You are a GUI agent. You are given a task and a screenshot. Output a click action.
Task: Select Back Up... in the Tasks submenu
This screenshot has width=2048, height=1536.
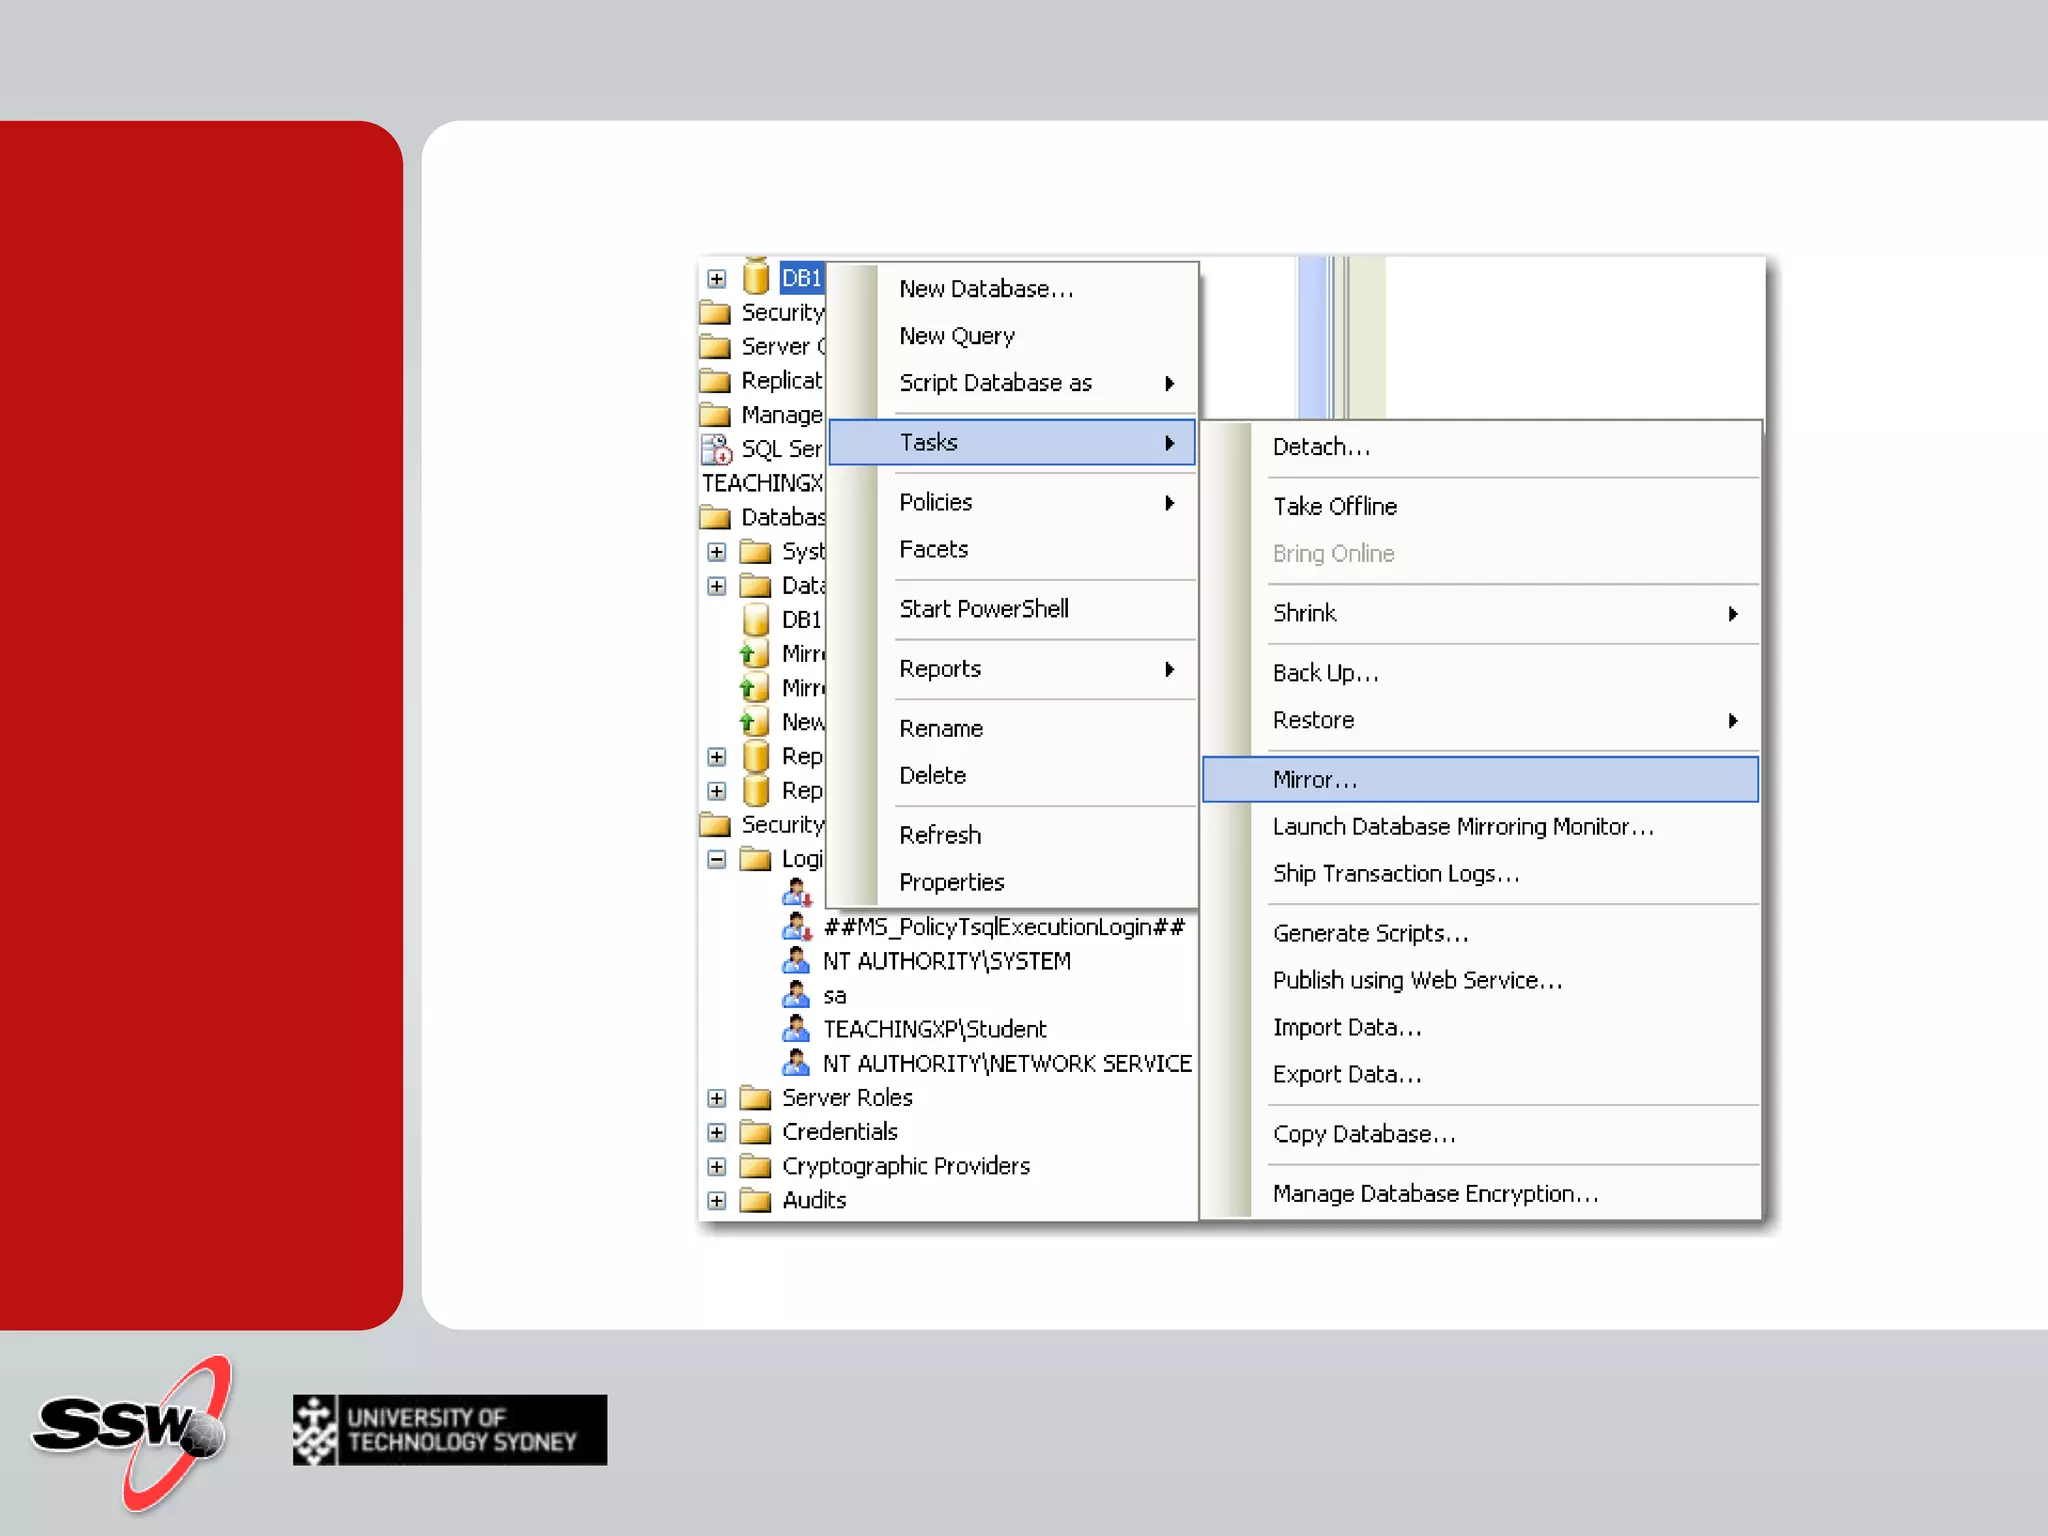click(1326, 673)
